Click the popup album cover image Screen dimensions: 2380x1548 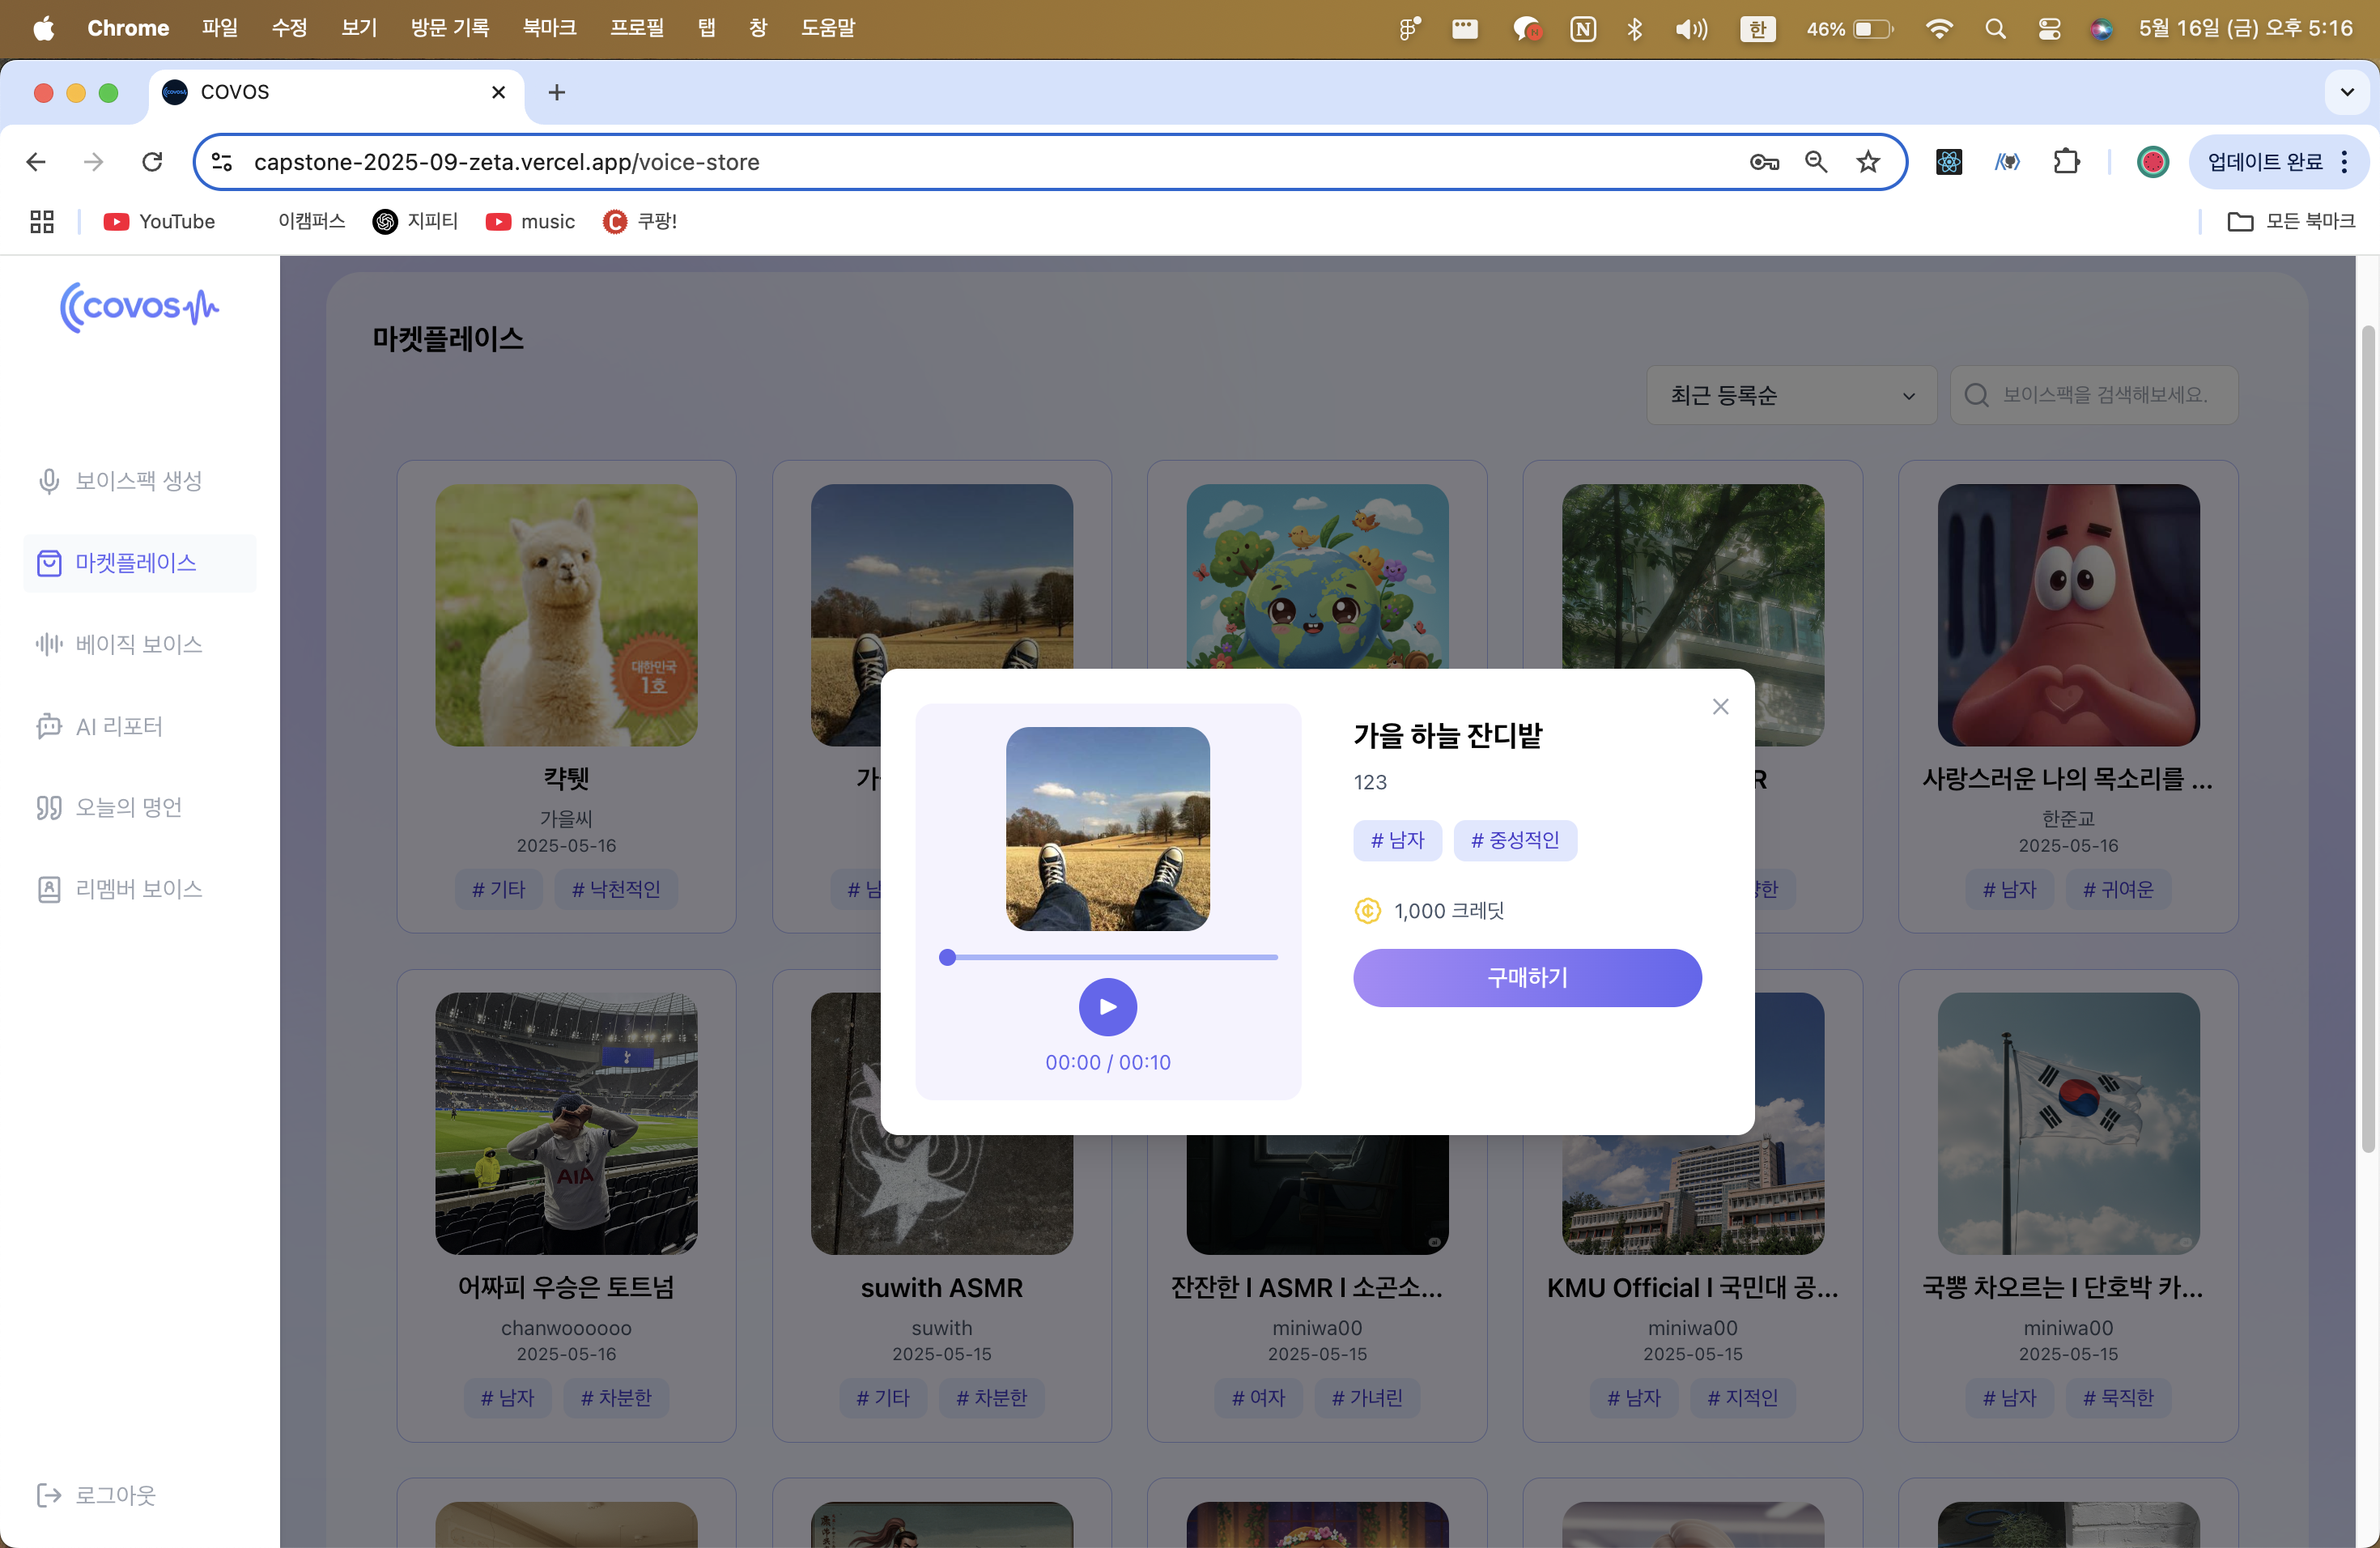1107,828
